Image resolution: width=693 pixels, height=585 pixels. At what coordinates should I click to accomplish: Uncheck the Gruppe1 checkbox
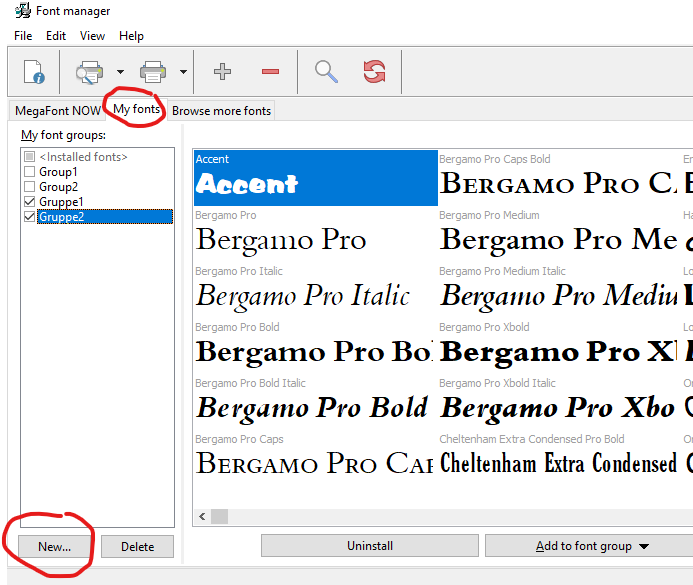pyautogui.click(x=30, y=202)
